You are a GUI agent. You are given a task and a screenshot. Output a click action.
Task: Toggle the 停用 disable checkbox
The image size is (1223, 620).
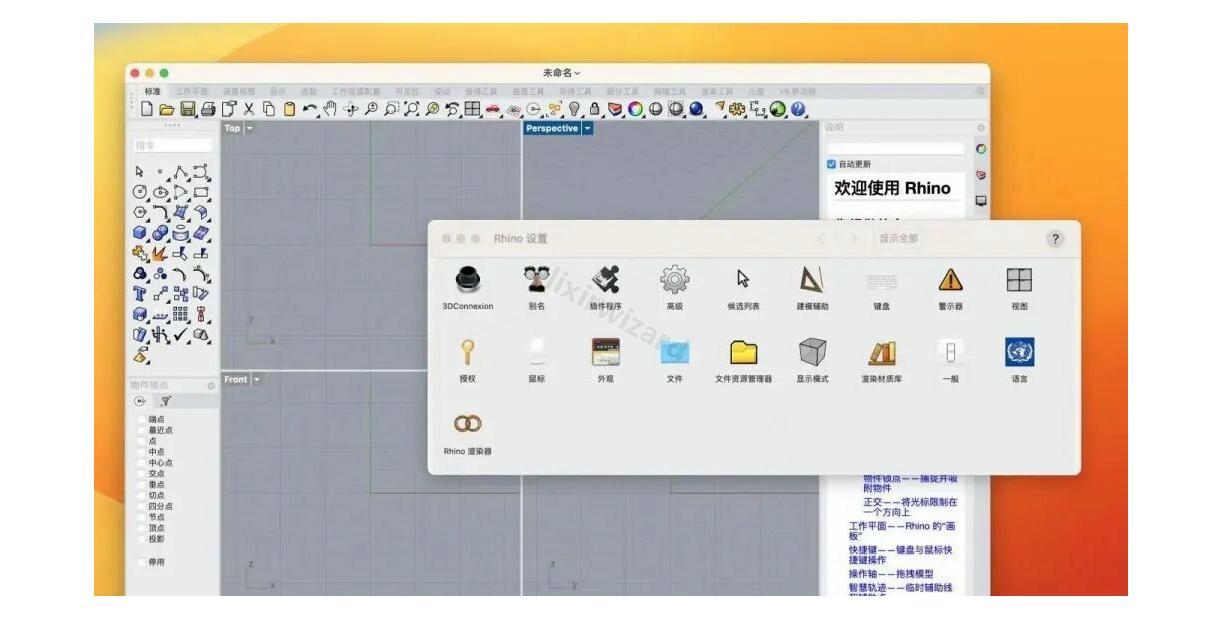pos(142,562)
